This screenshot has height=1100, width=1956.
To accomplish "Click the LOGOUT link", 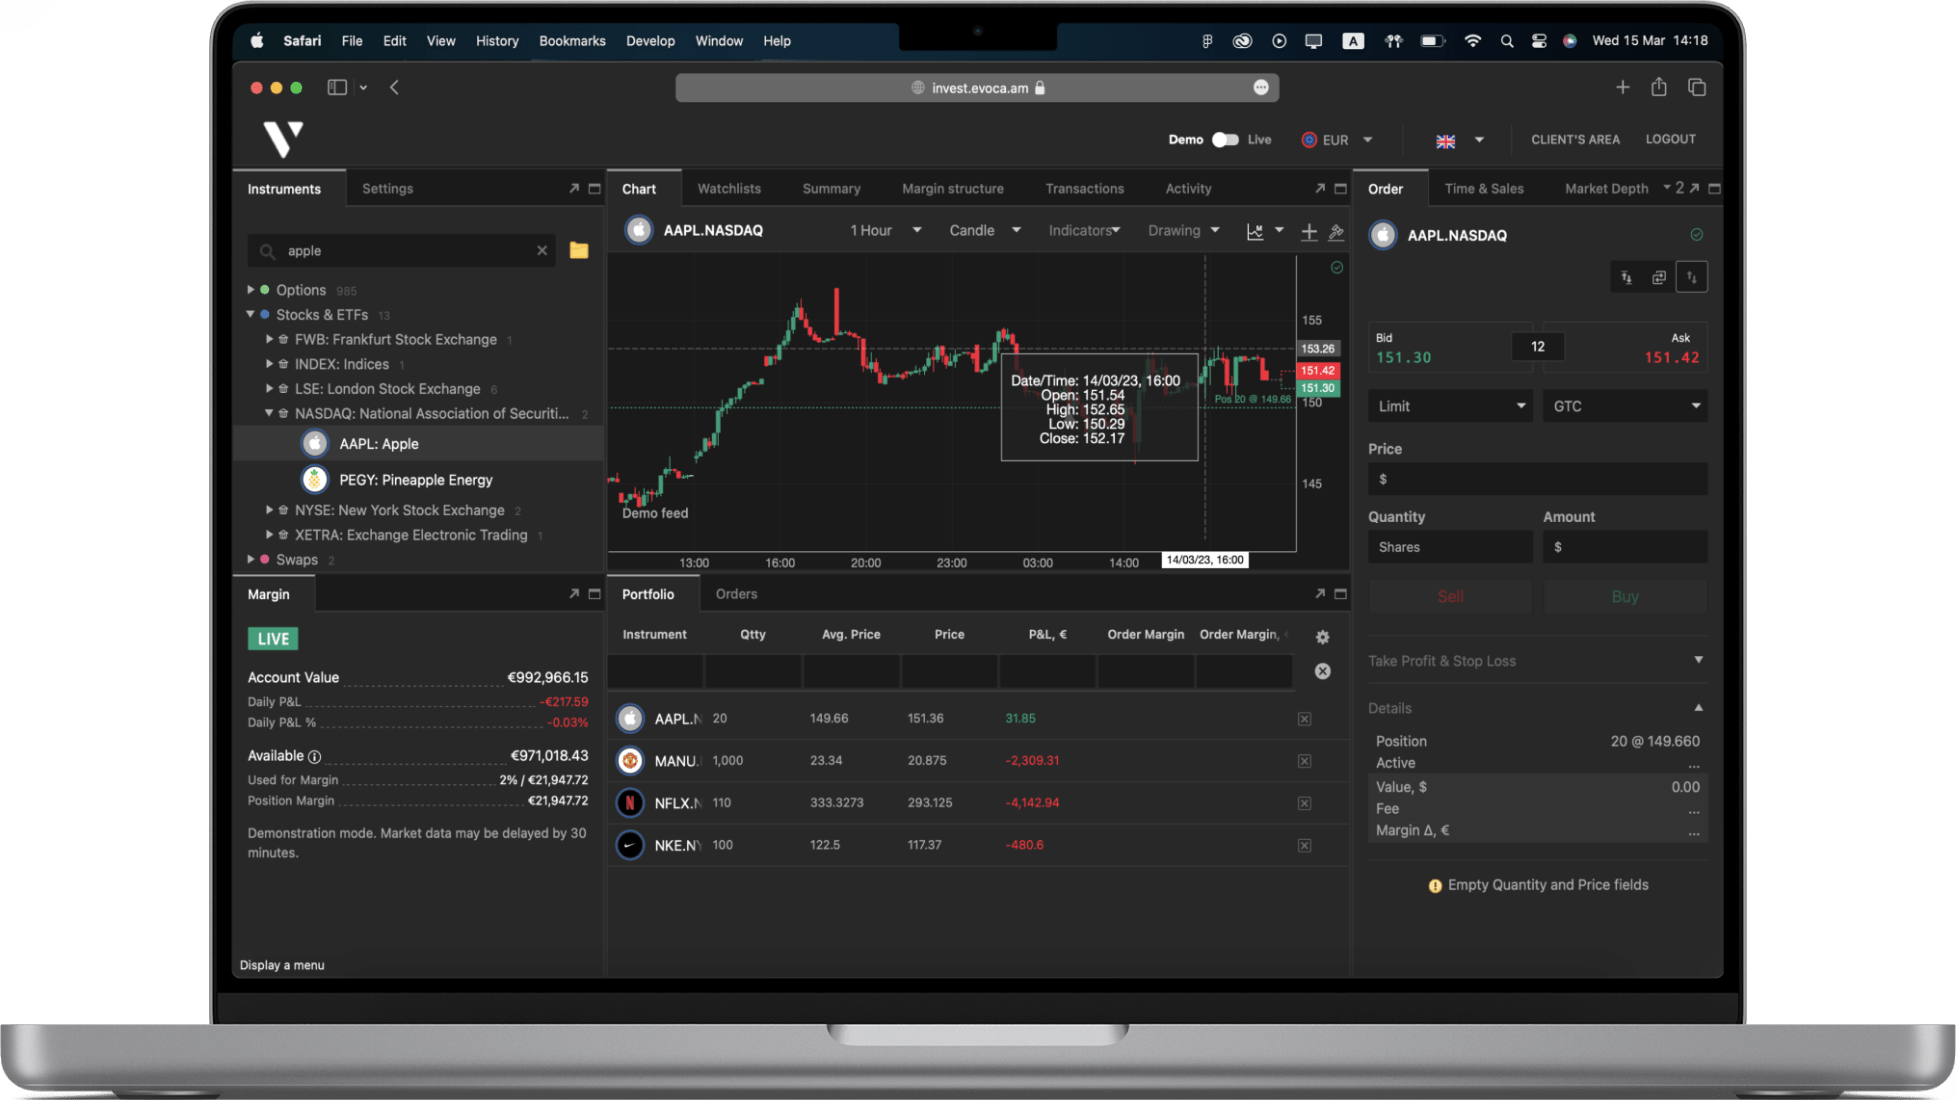I will point(1670,139).
